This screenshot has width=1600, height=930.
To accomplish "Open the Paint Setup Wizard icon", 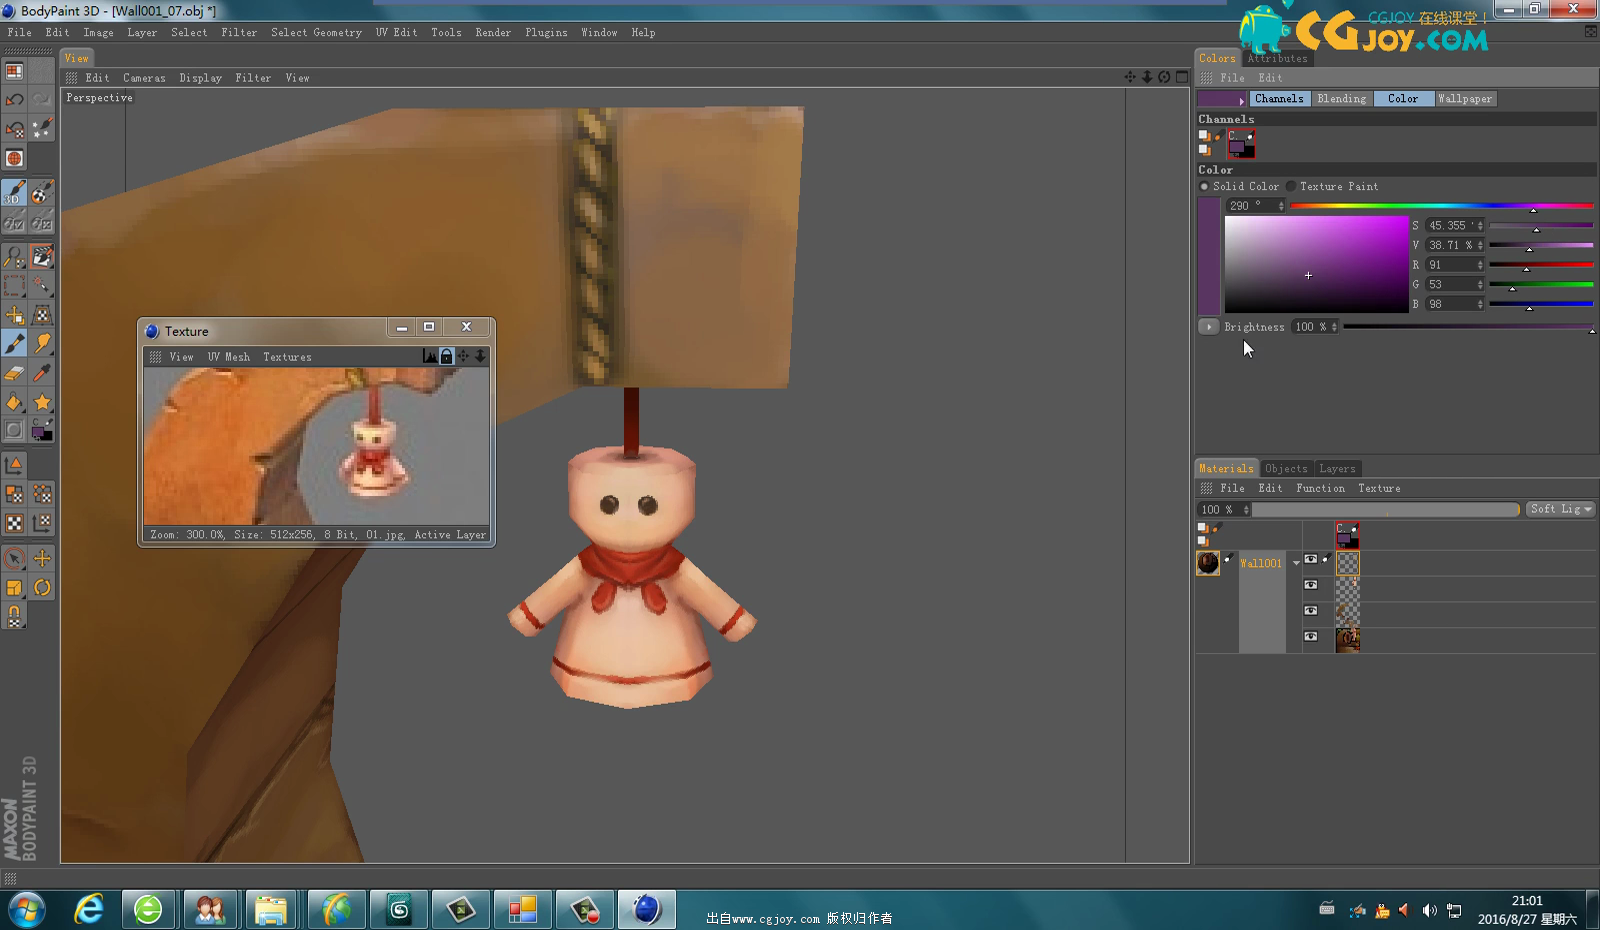I will (42, 128).
